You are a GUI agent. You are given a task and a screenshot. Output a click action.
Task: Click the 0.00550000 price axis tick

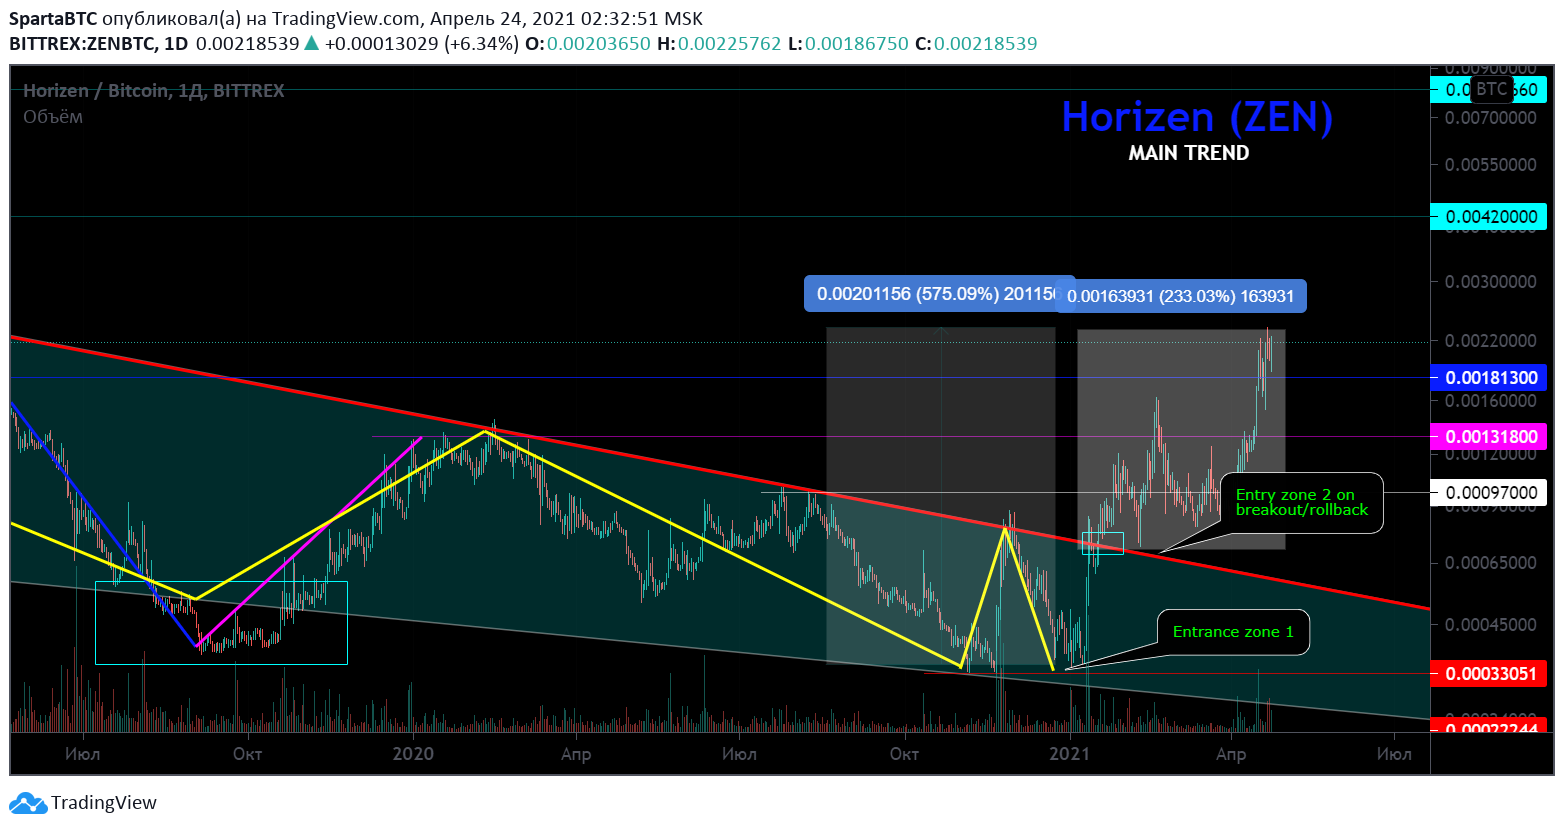click(1491, 165)
